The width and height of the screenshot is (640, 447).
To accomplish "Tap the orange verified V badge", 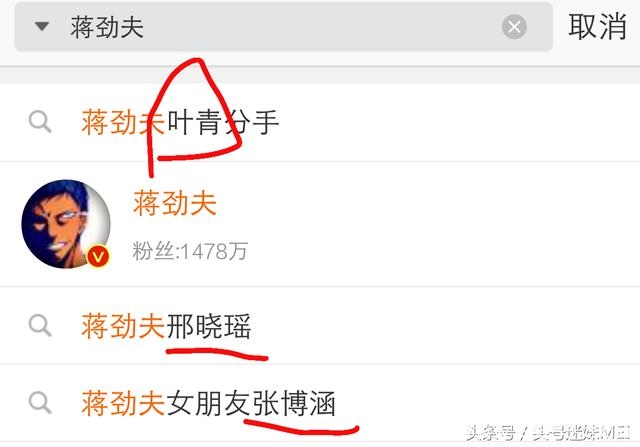I will 98,256.
